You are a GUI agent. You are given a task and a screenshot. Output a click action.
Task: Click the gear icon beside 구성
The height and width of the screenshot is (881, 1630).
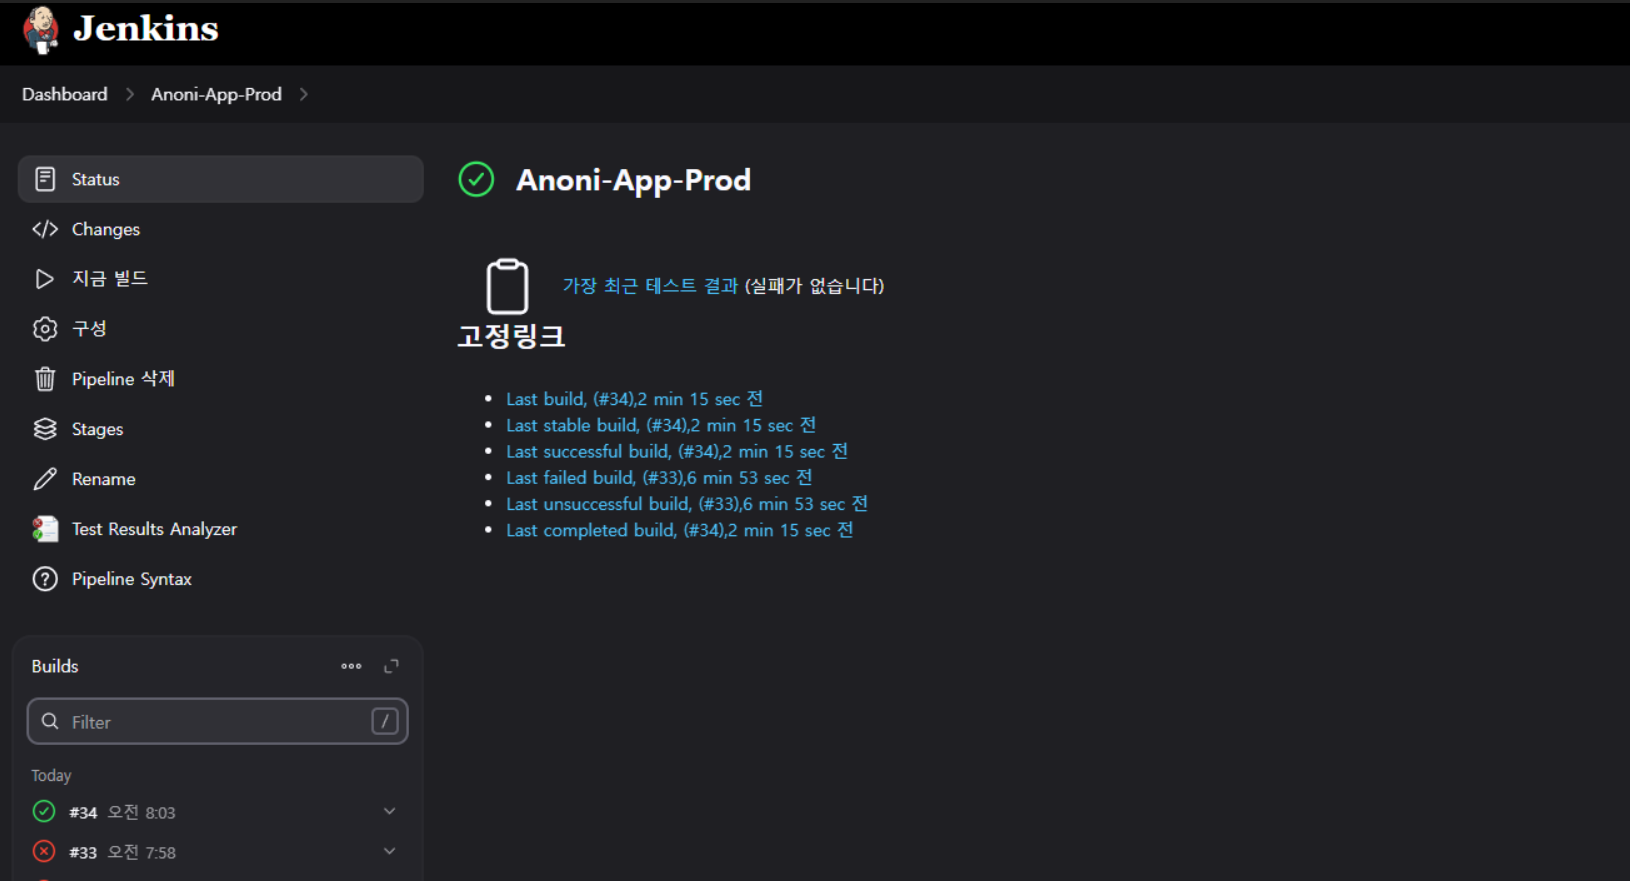(45, 329)
